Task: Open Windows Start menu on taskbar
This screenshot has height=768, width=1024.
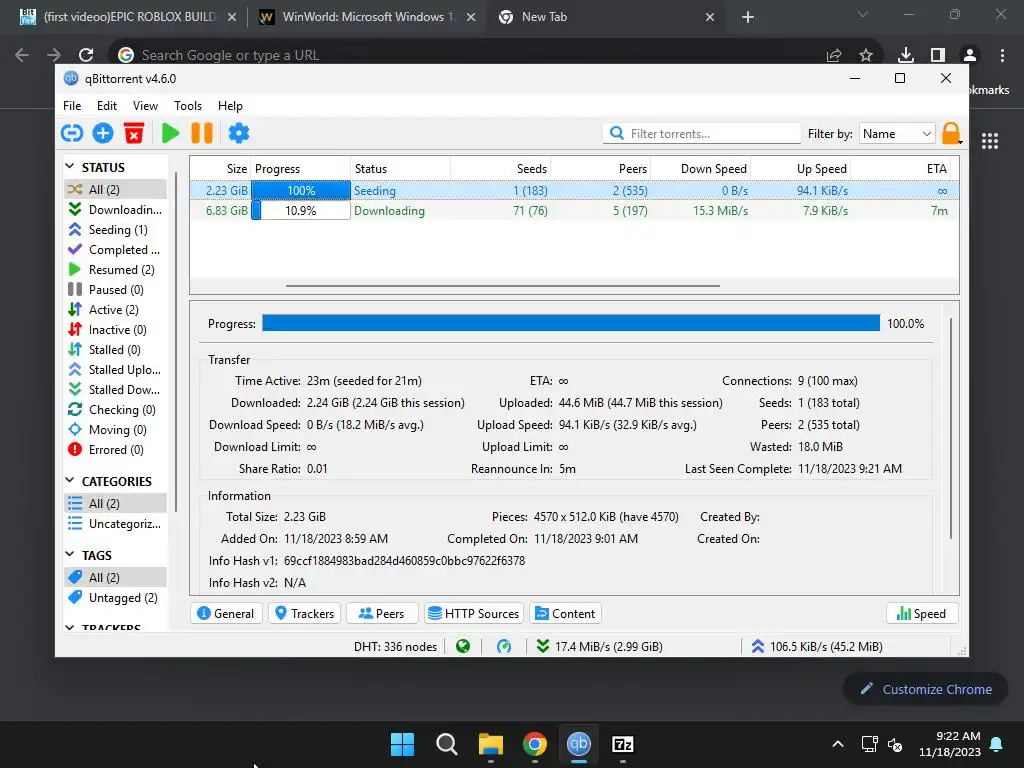Action: pyautogui.click(x=402, y=744)
